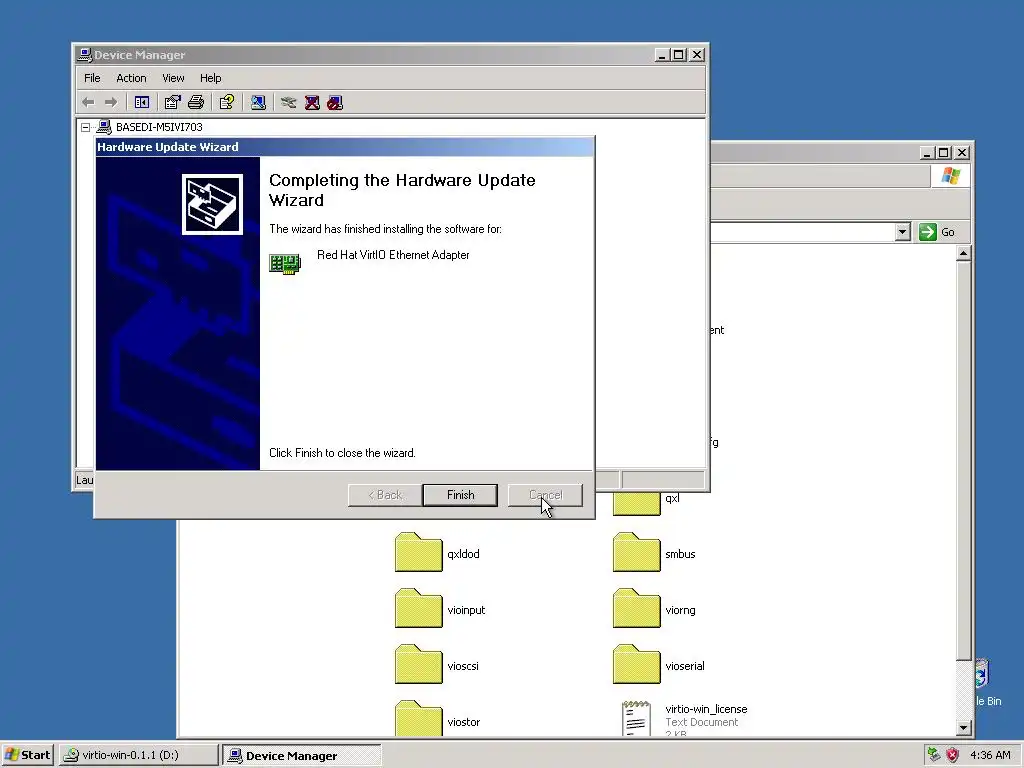Click the Update Driver toolbar icon

coord(289,103)
